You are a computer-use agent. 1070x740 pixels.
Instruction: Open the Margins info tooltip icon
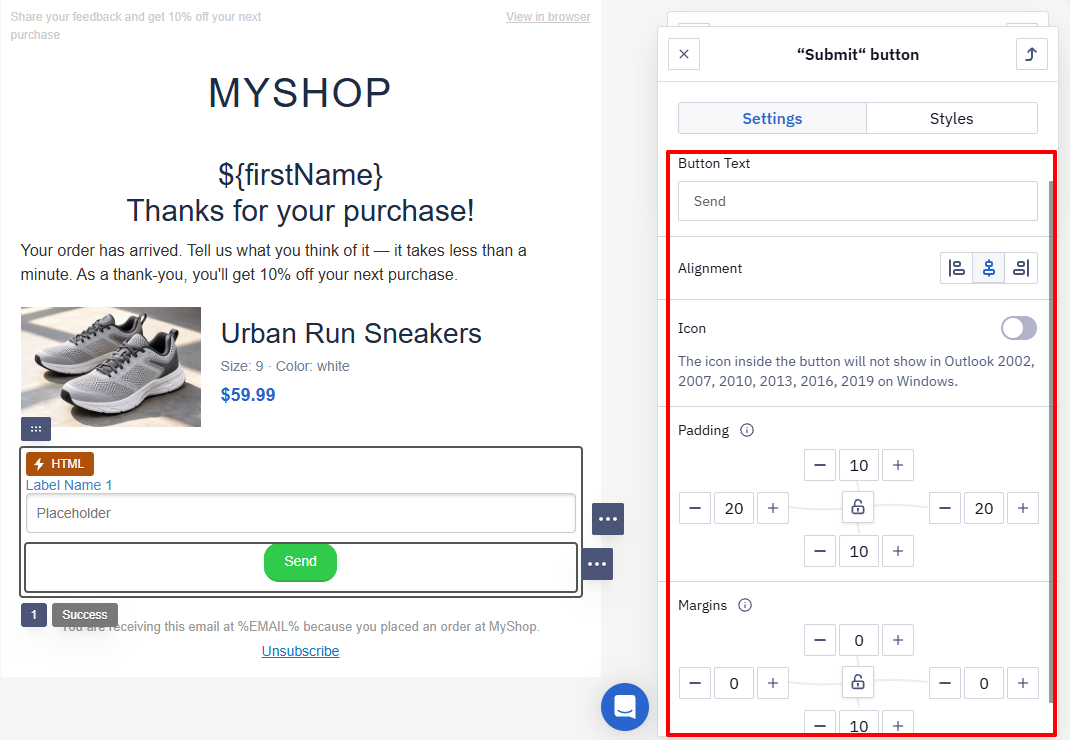point(745,605)
